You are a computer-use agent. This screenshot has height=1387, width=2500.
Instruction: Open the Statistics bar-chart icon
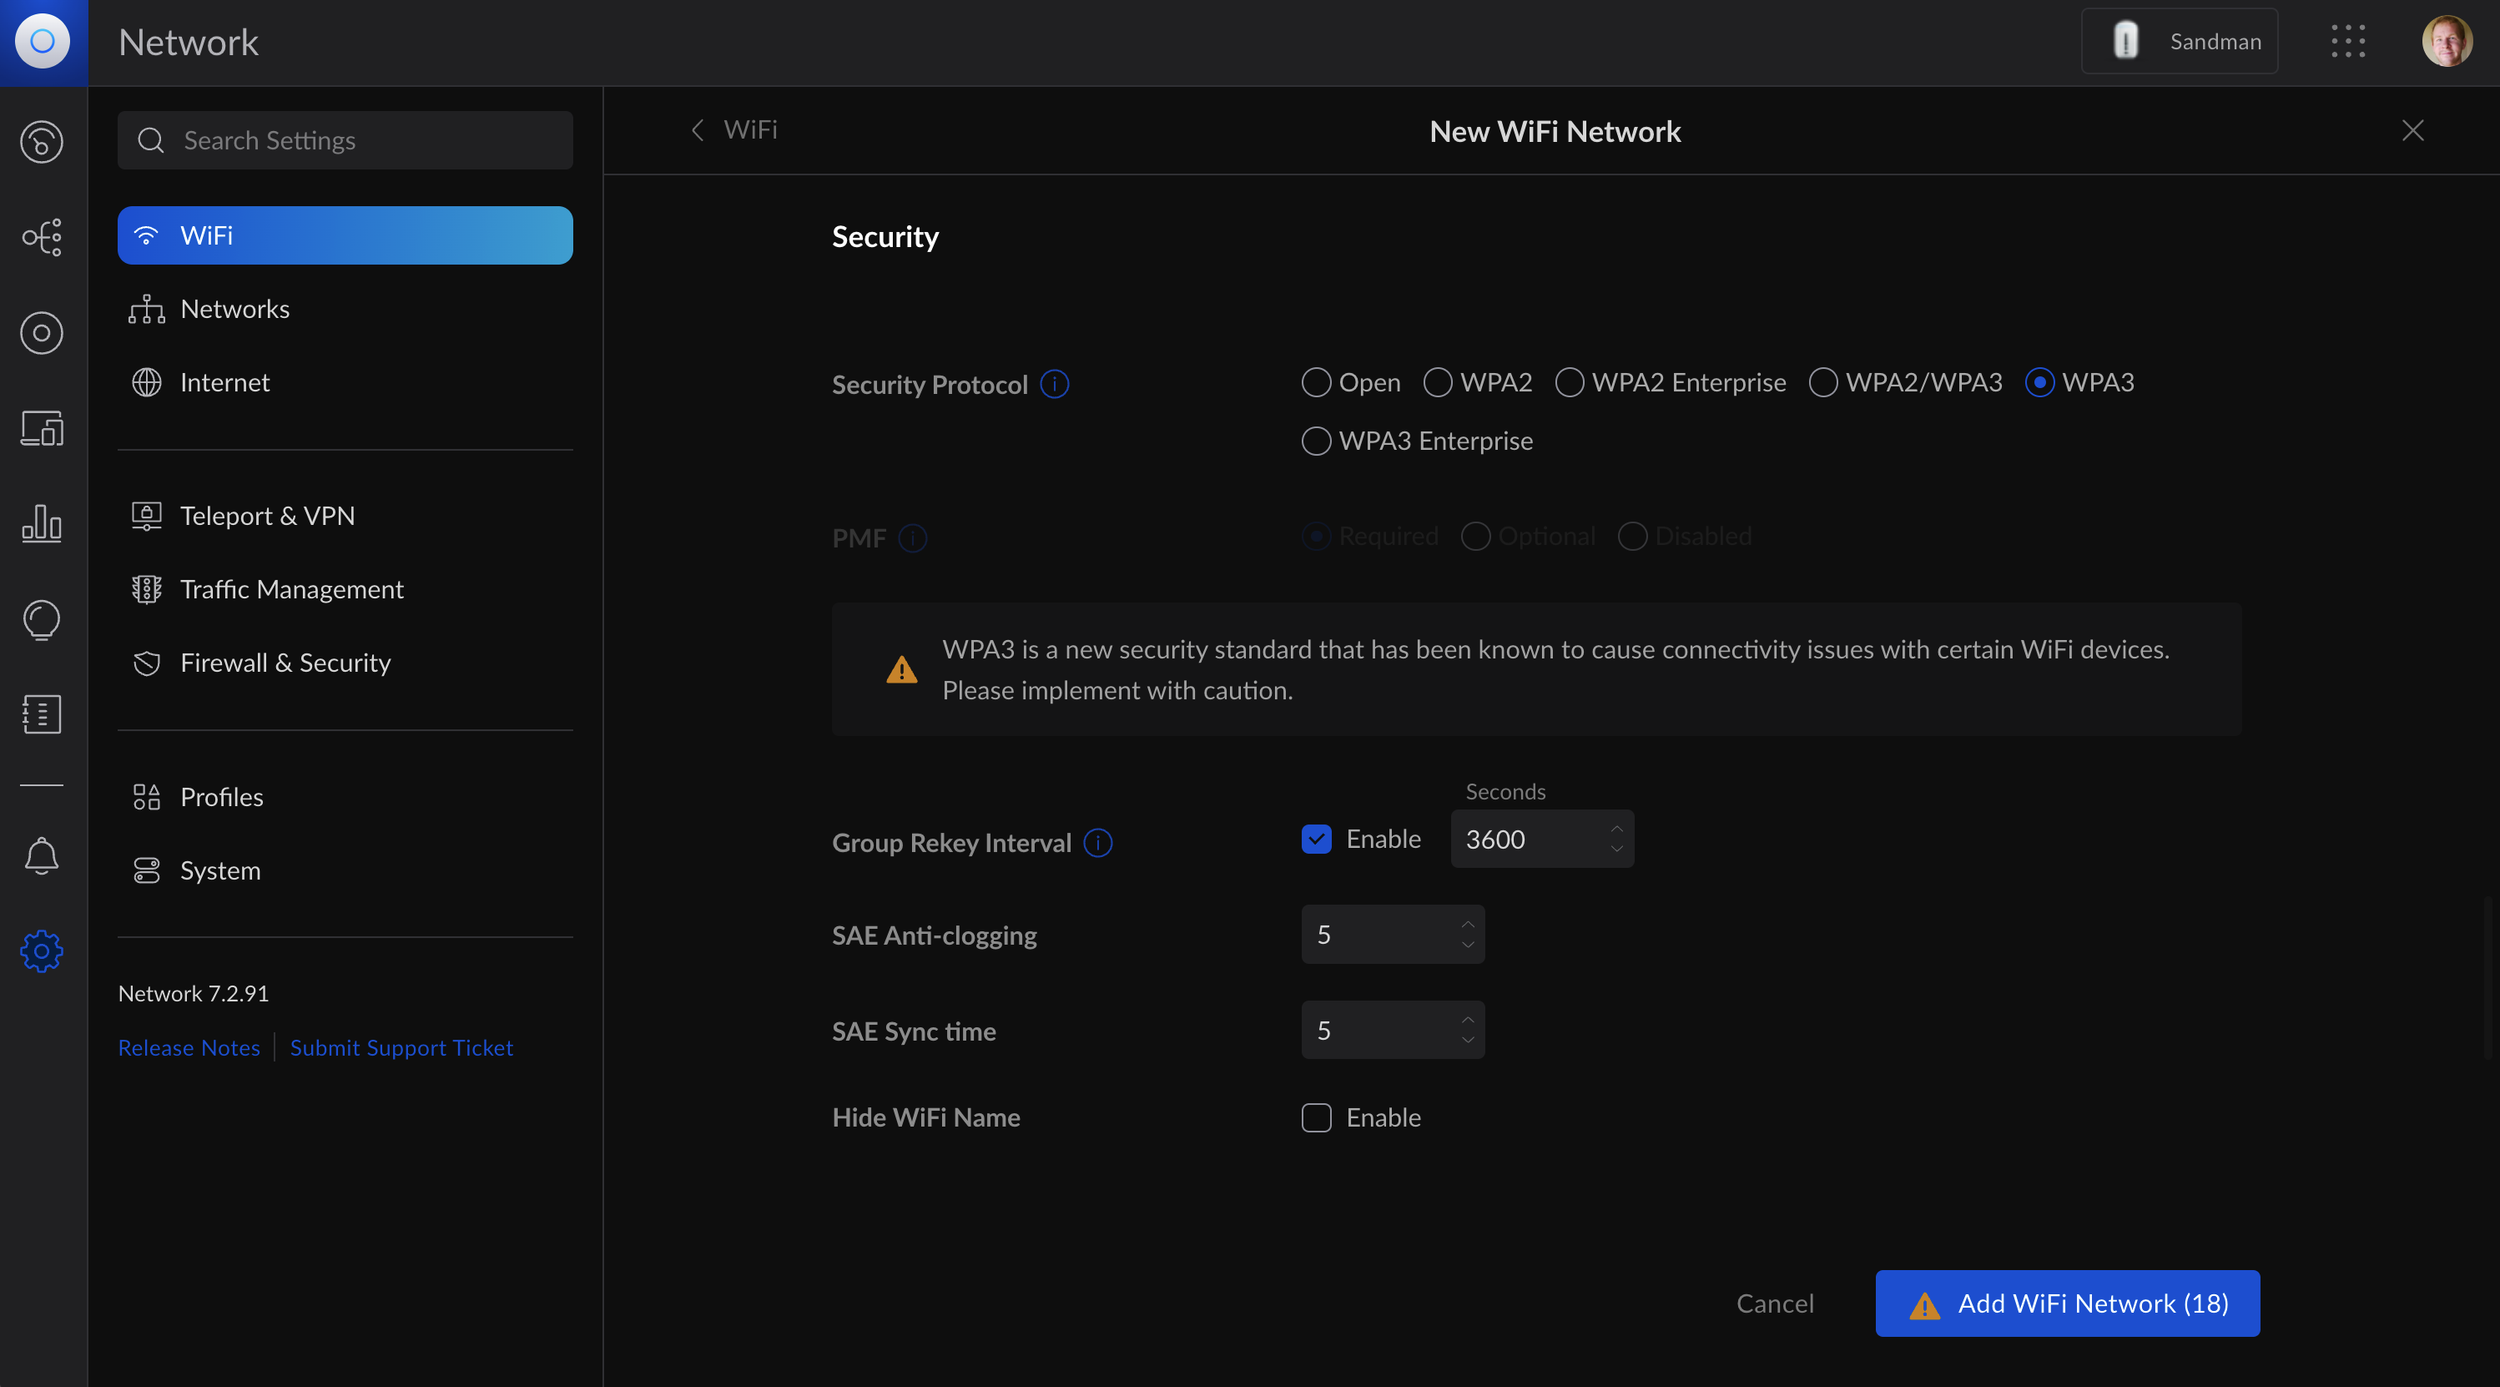tap(42, 524)
